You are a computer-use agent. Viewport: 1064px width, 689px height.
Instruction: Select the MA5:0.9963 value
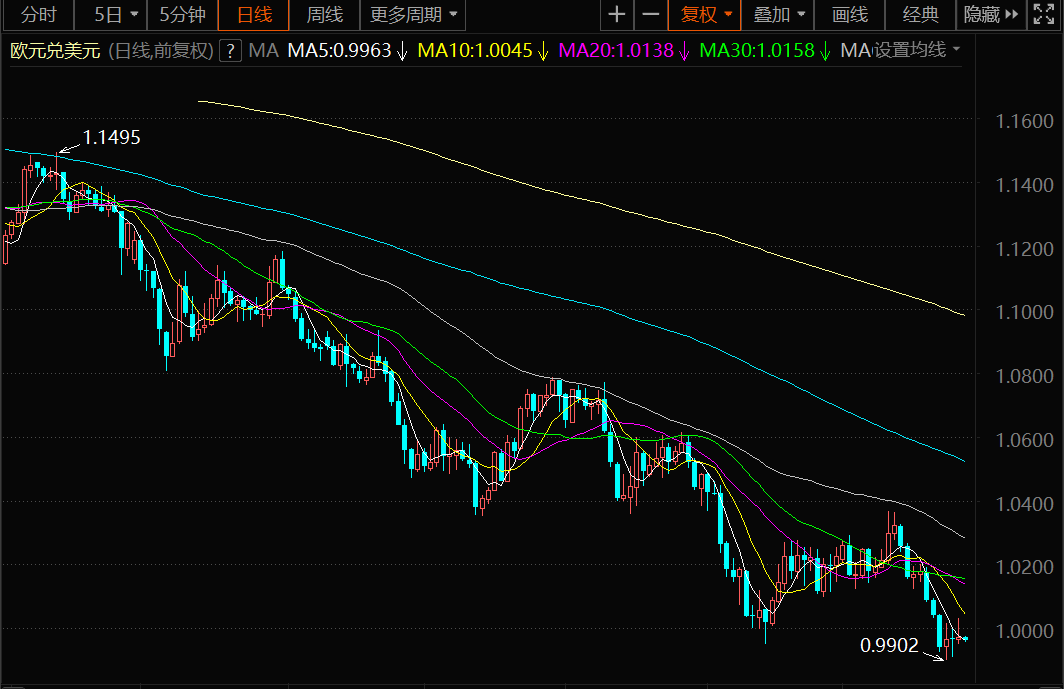tap(339, 50)
